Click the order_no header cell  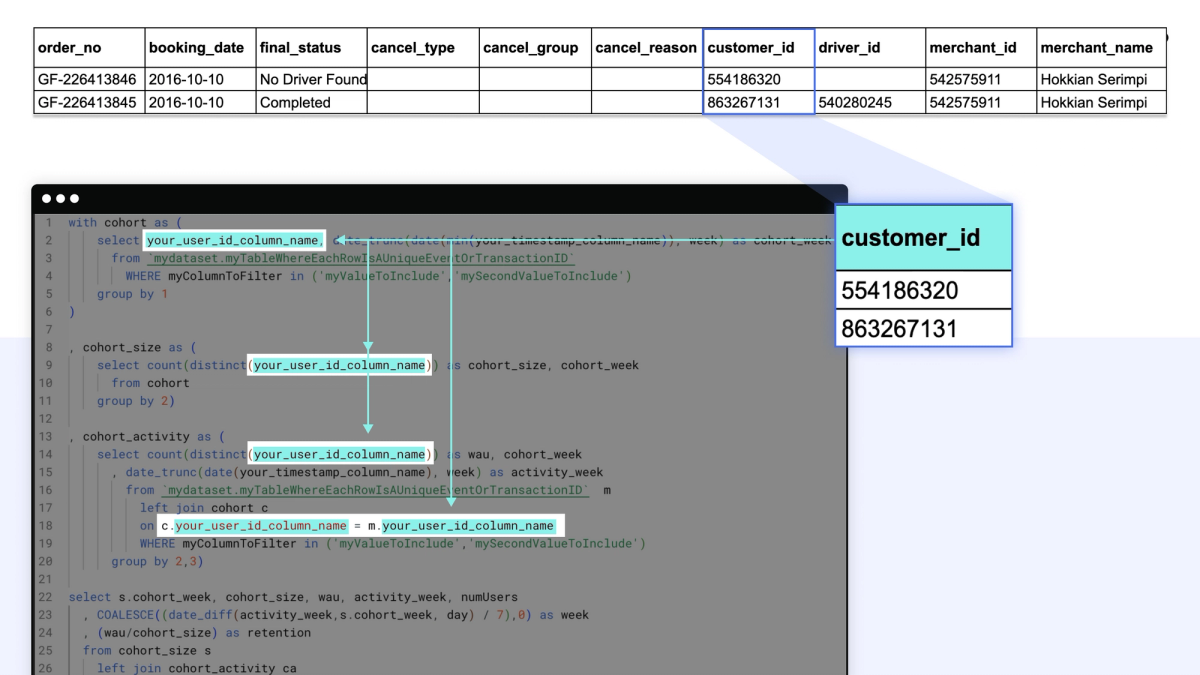(x=66, y=47)
